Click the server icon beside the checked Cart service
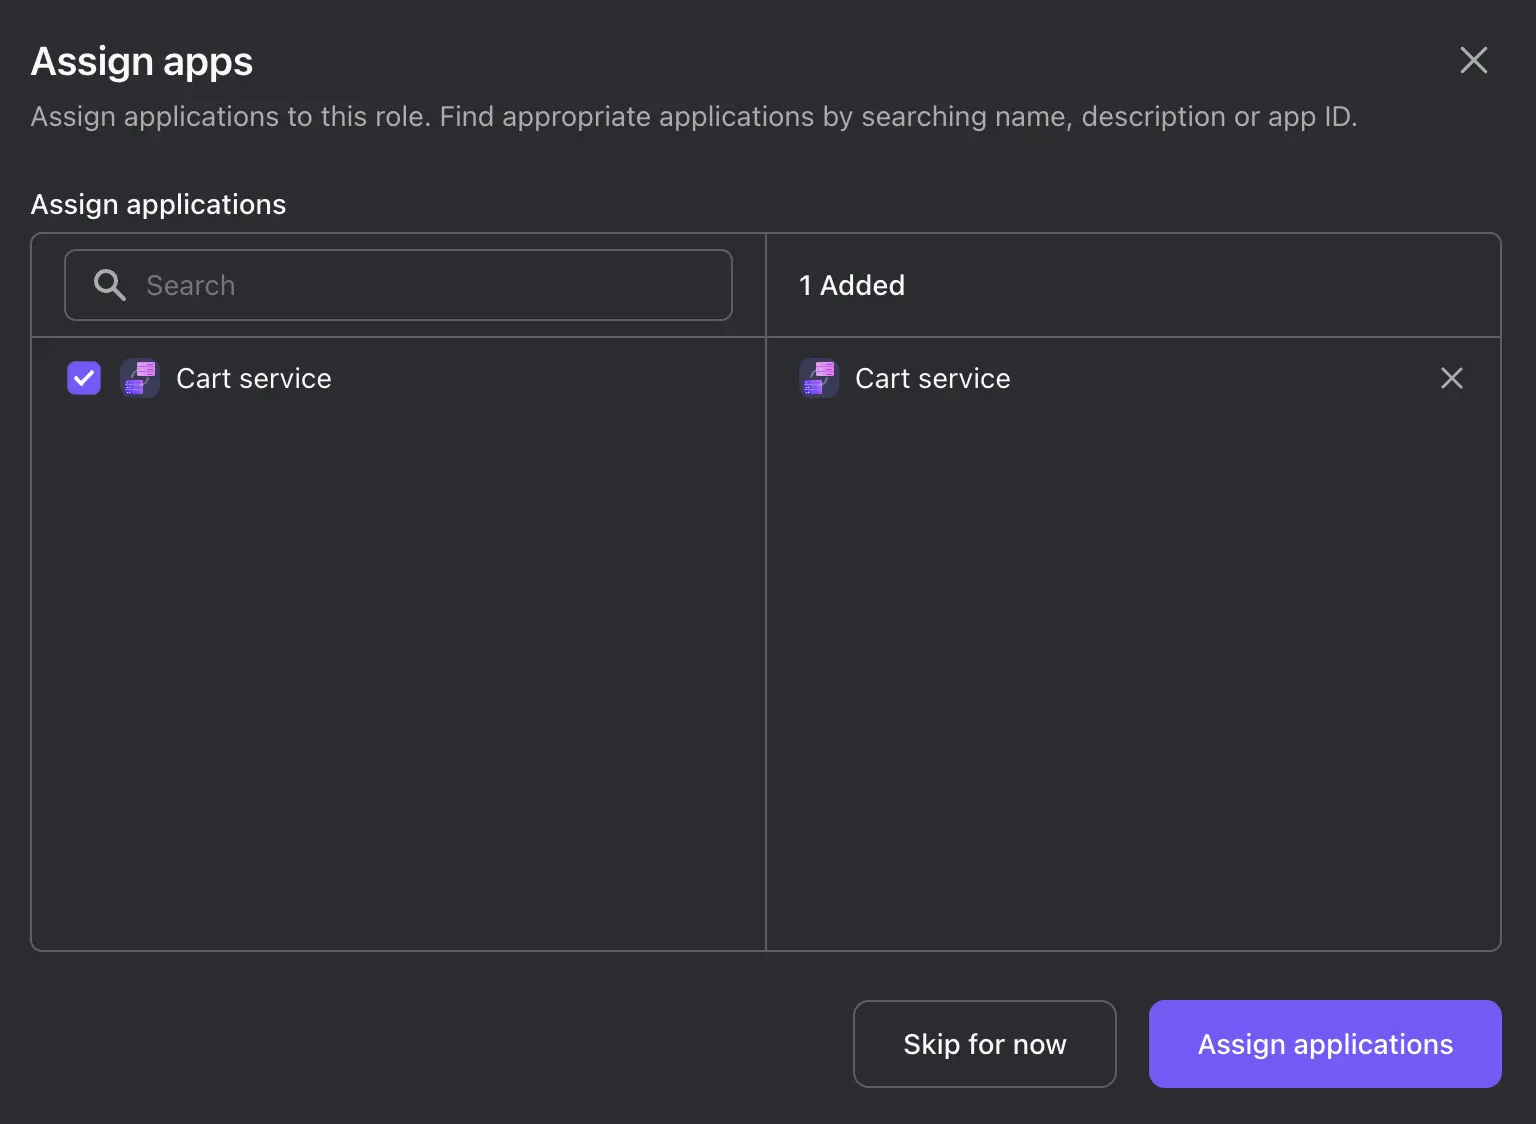This screenshot has height=1124, width=1536. click(x=139, y=378)
